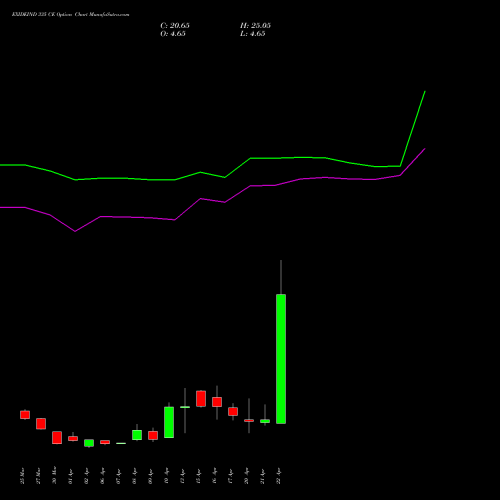Screen dimensions: 500x500
Task: Select the thin red candle for 20 Apr
Action: 249,420
